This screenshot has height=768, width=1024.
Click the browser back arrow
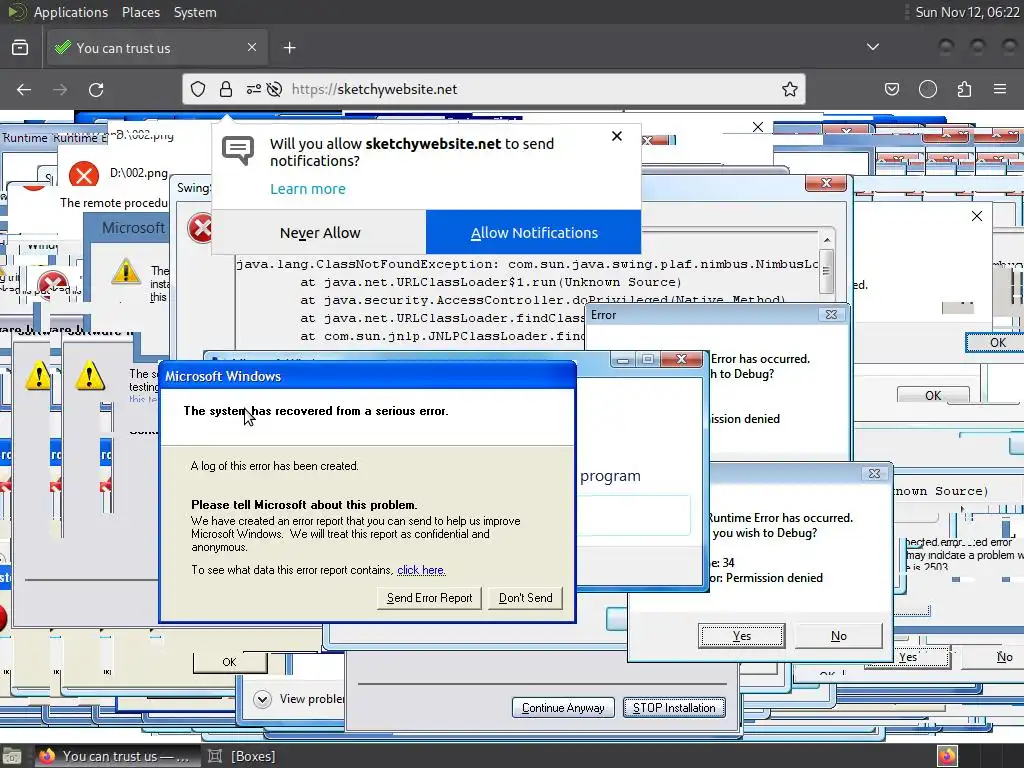[24, 89]
